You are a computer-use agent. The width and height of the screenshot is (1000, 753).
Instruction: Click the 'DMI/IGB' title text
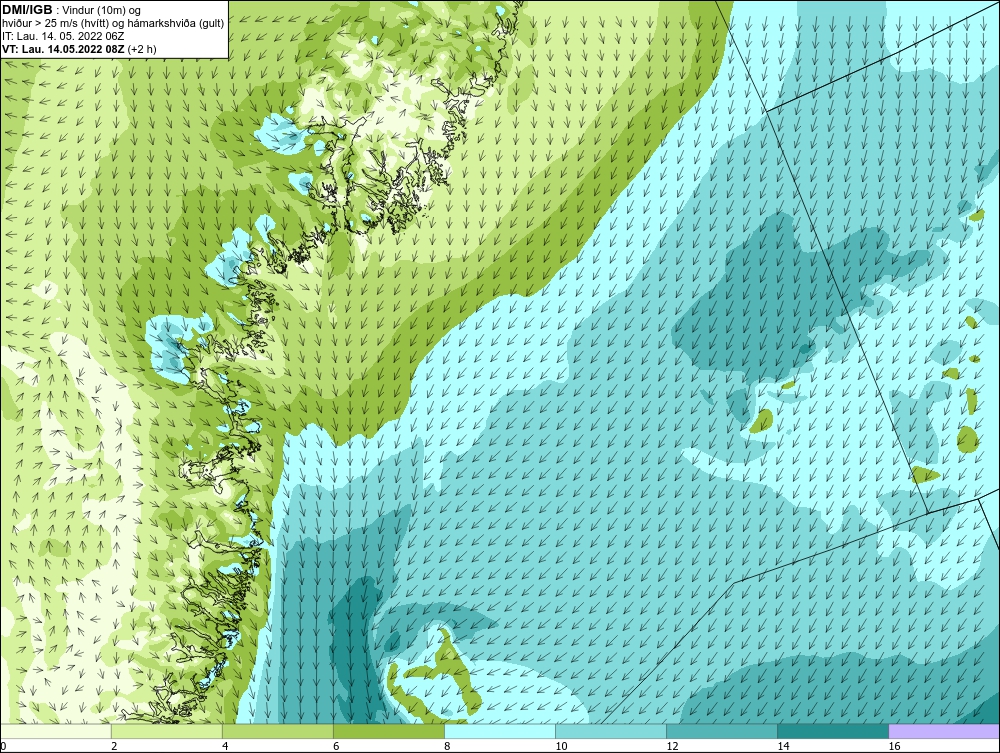(x=27, y=10)
